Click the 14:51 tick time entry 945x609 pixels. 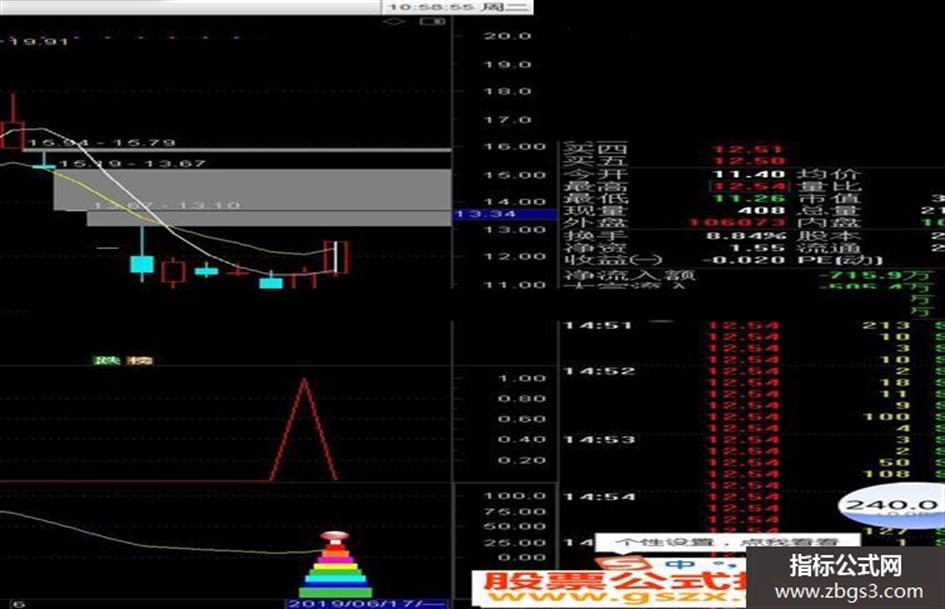pos(598,326)
